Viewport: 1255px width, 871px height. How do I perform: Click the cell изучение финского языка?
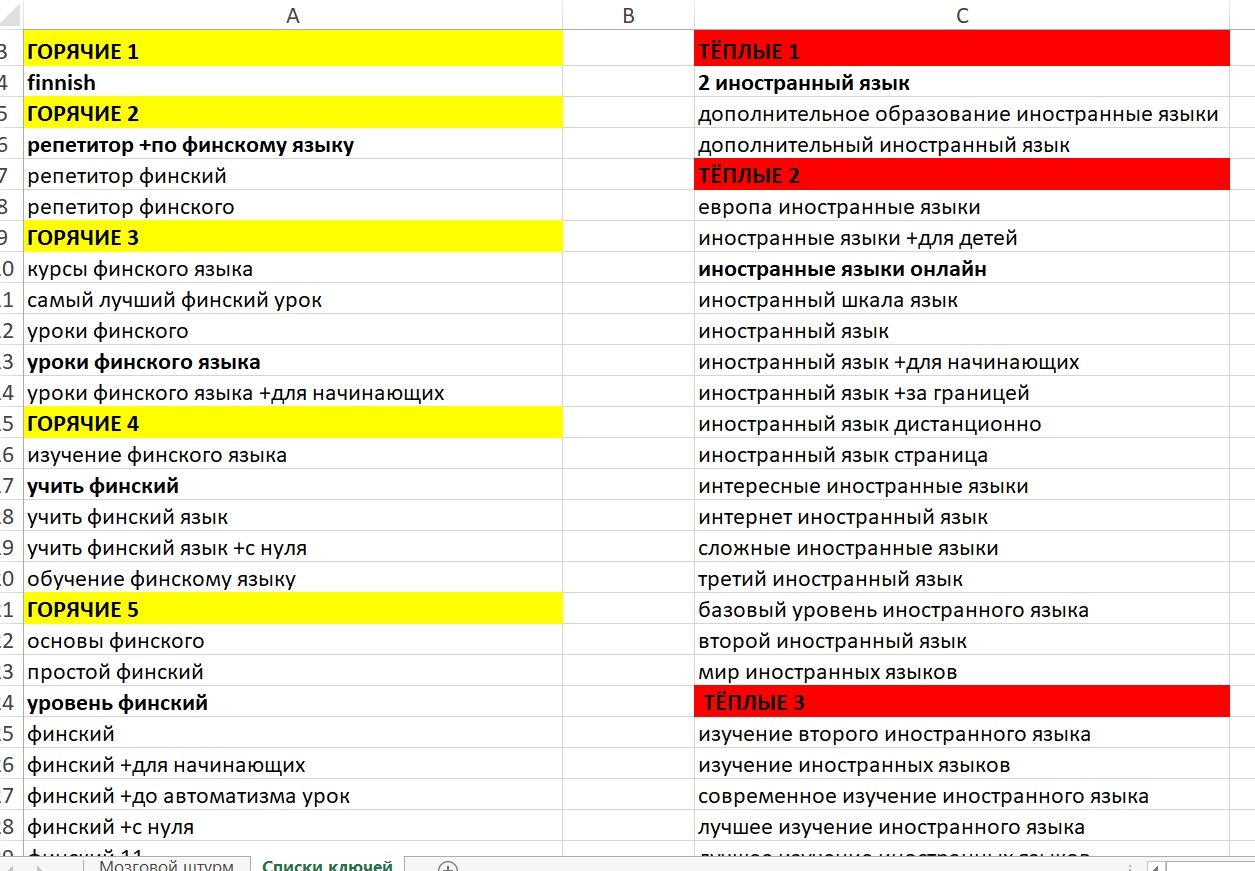coord(293,454)
